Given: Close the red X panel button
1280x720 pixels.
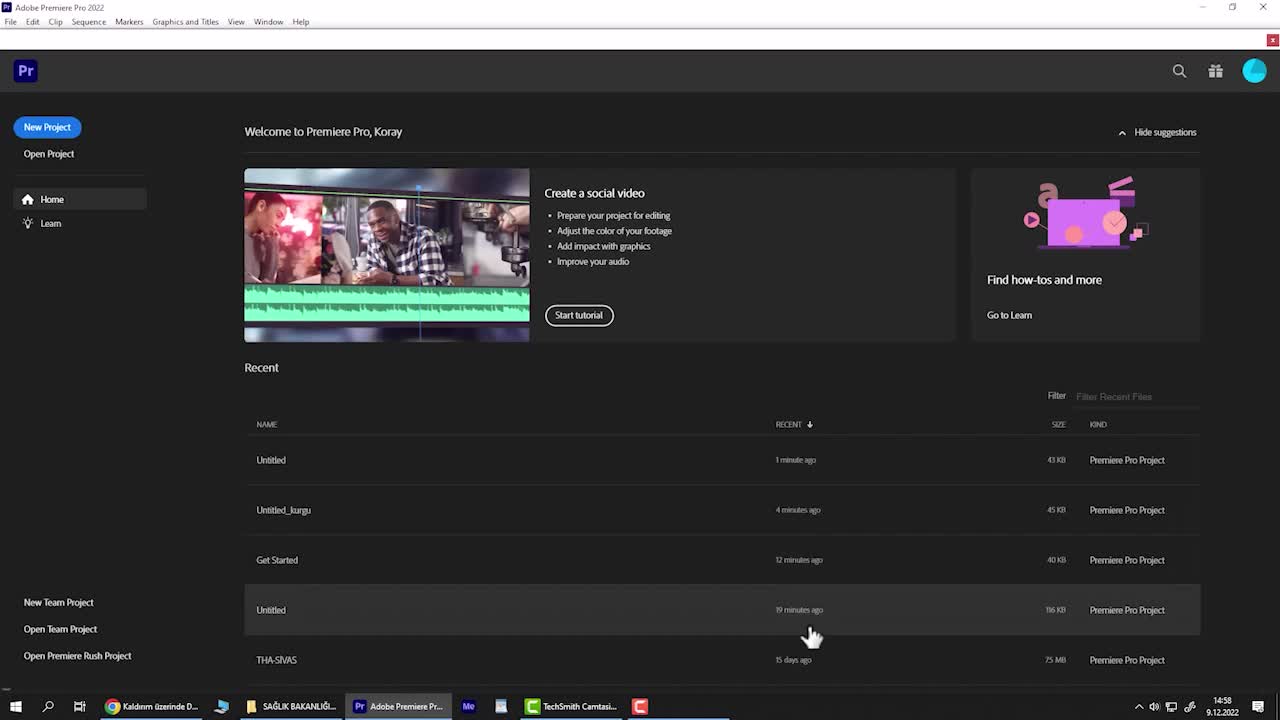Looking at the screenshot, I should click(x=1272, y=40).
